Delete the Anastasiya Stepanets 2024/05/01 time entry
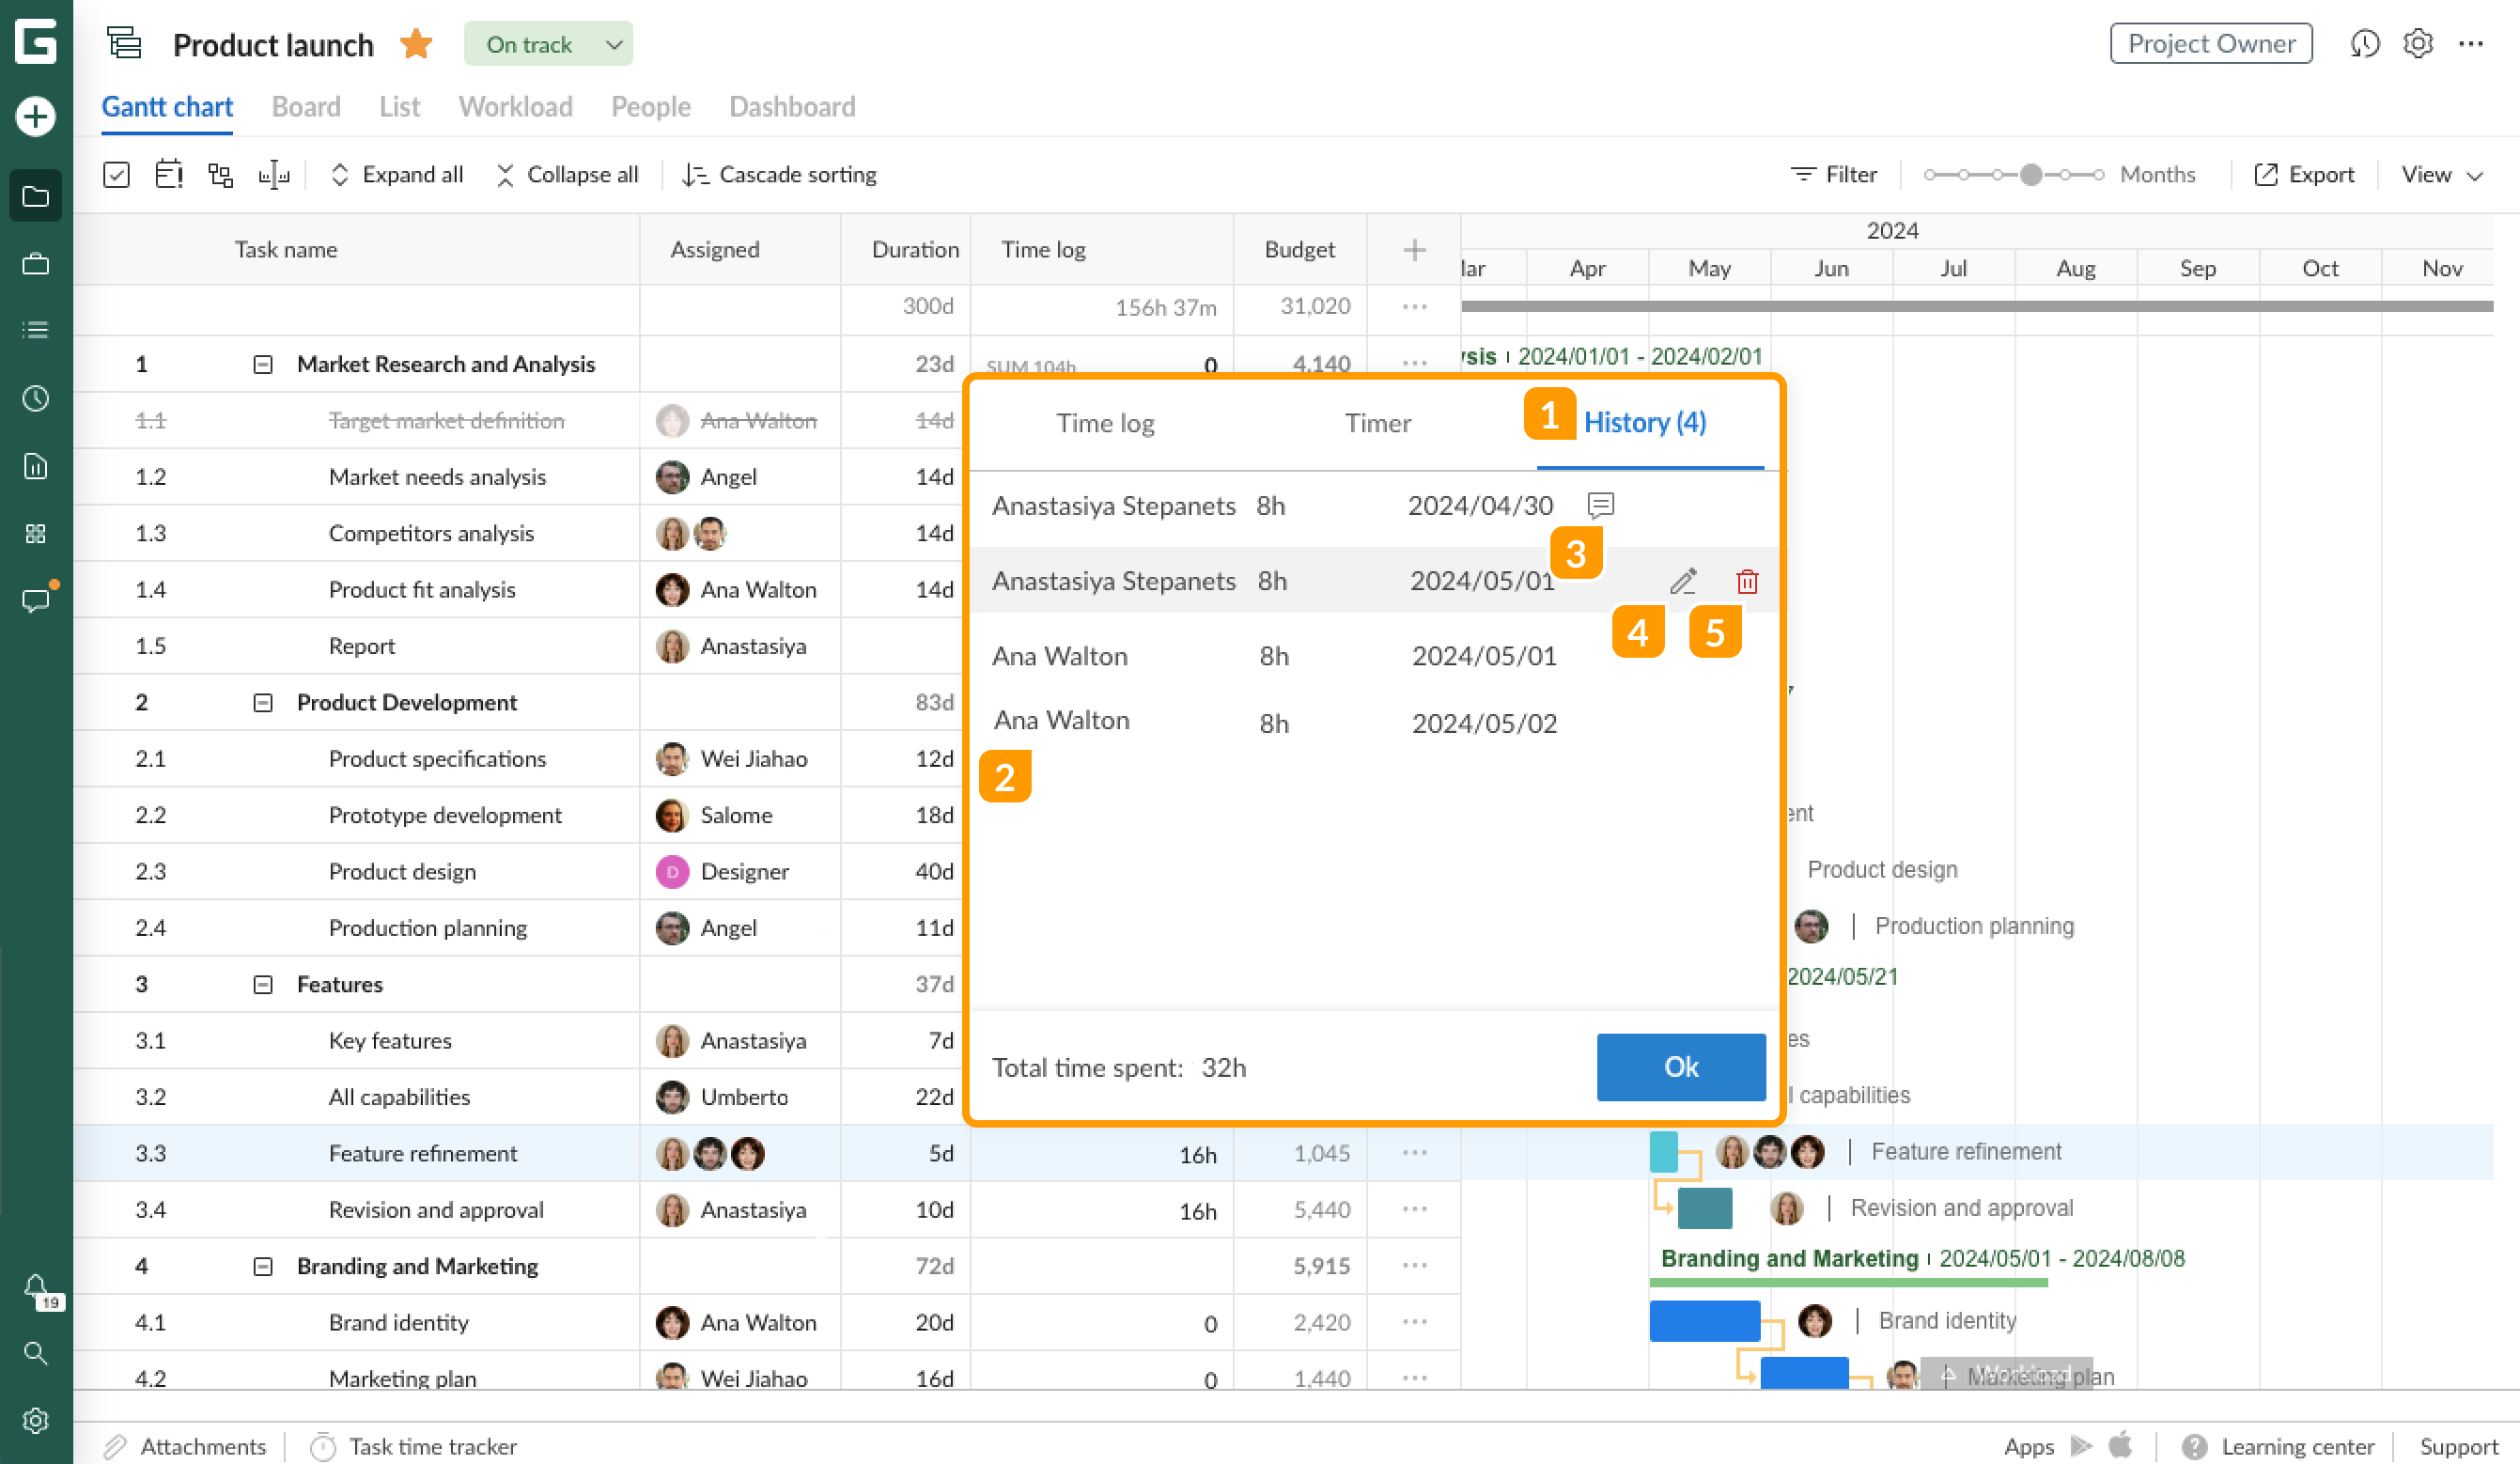This screenshot has width=2520, height=1464. tap(1747, 581)
